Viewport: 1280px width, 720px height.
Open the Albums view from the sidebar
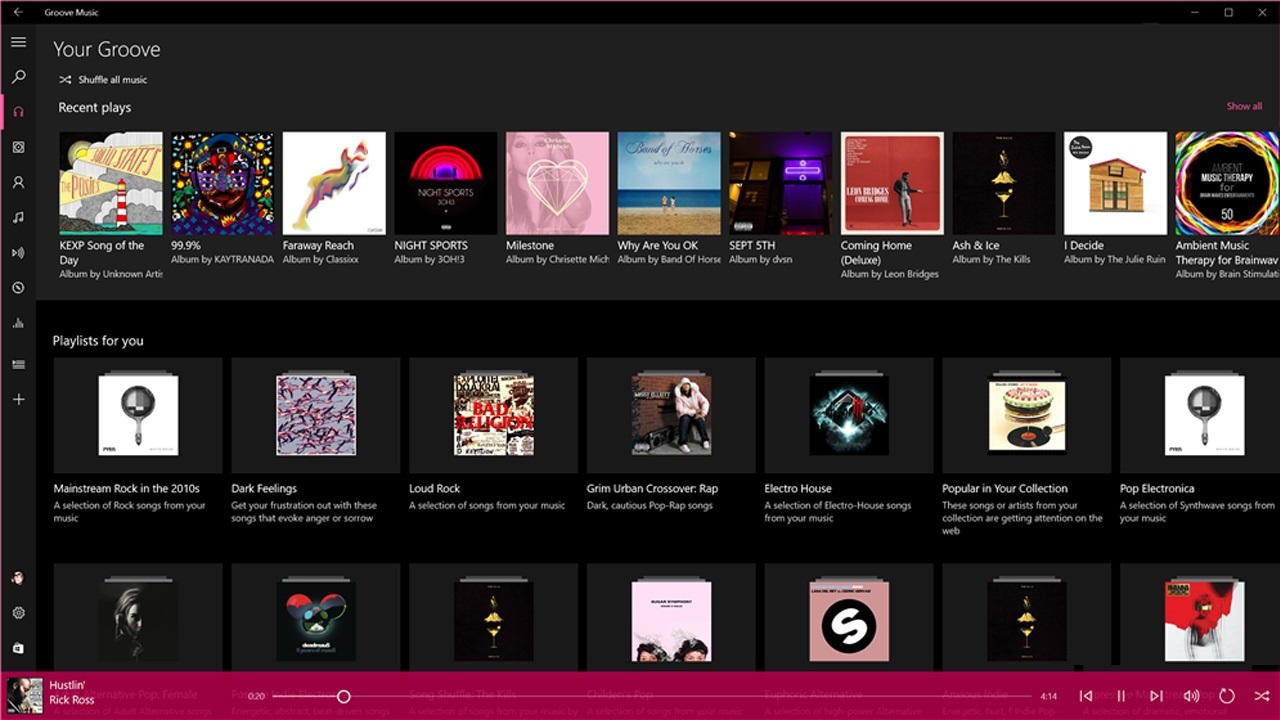point(18,147)
